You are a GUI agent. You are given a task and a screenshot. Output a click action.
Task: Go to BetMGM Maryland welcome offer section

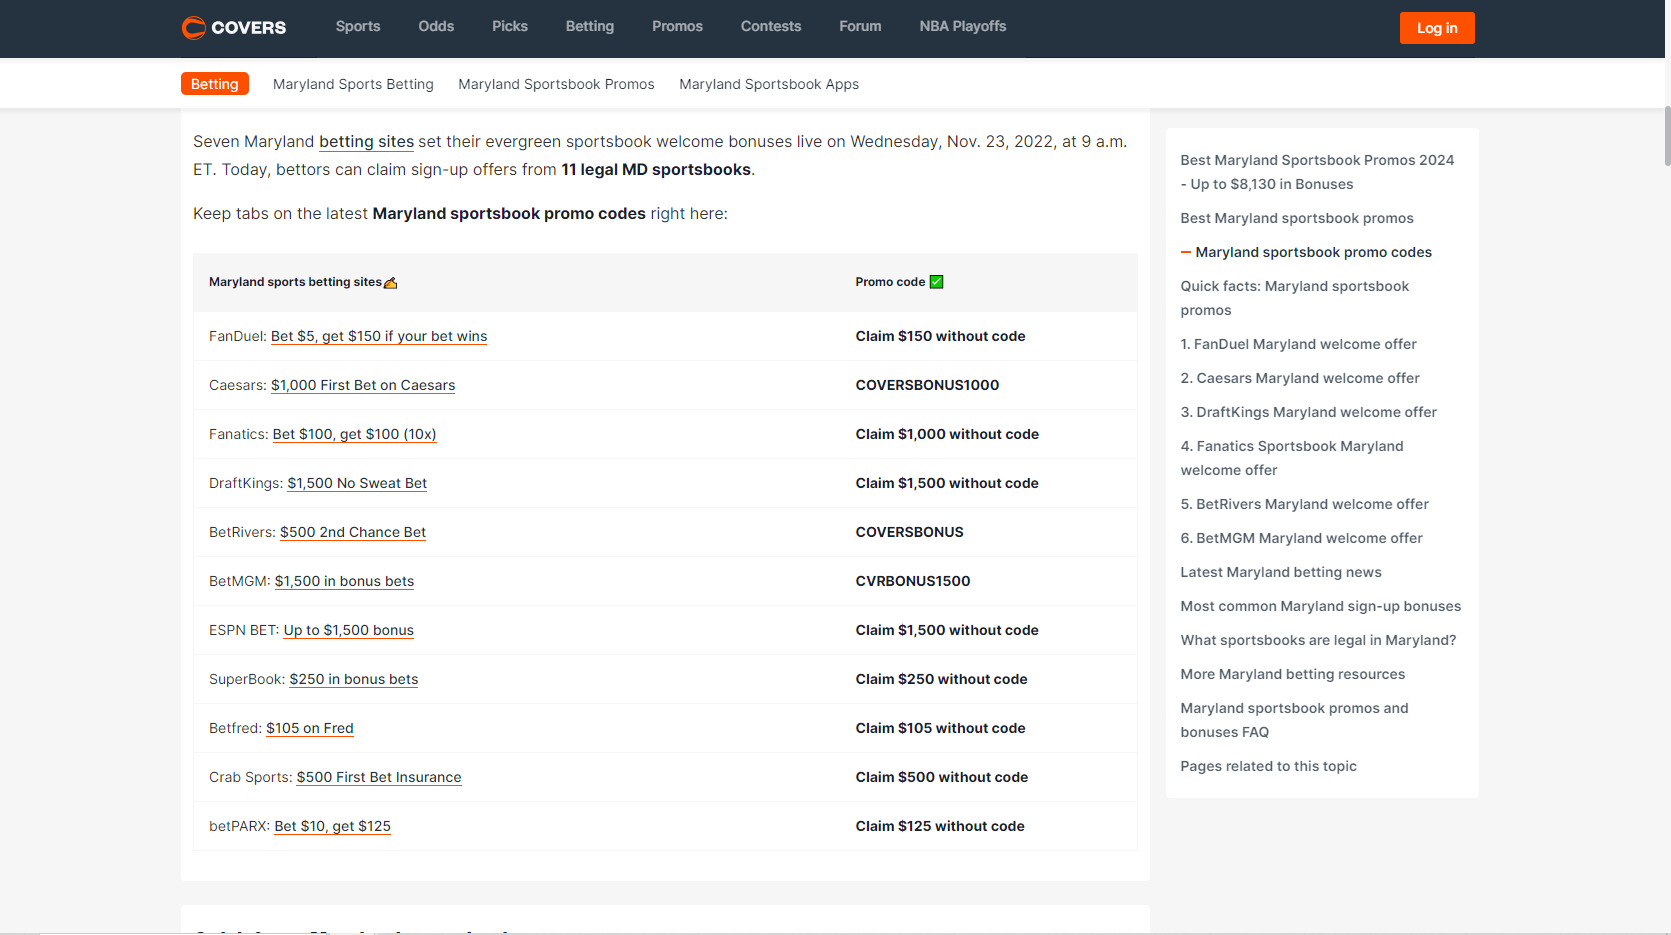pyautogui.click(x=1301, y=538)
